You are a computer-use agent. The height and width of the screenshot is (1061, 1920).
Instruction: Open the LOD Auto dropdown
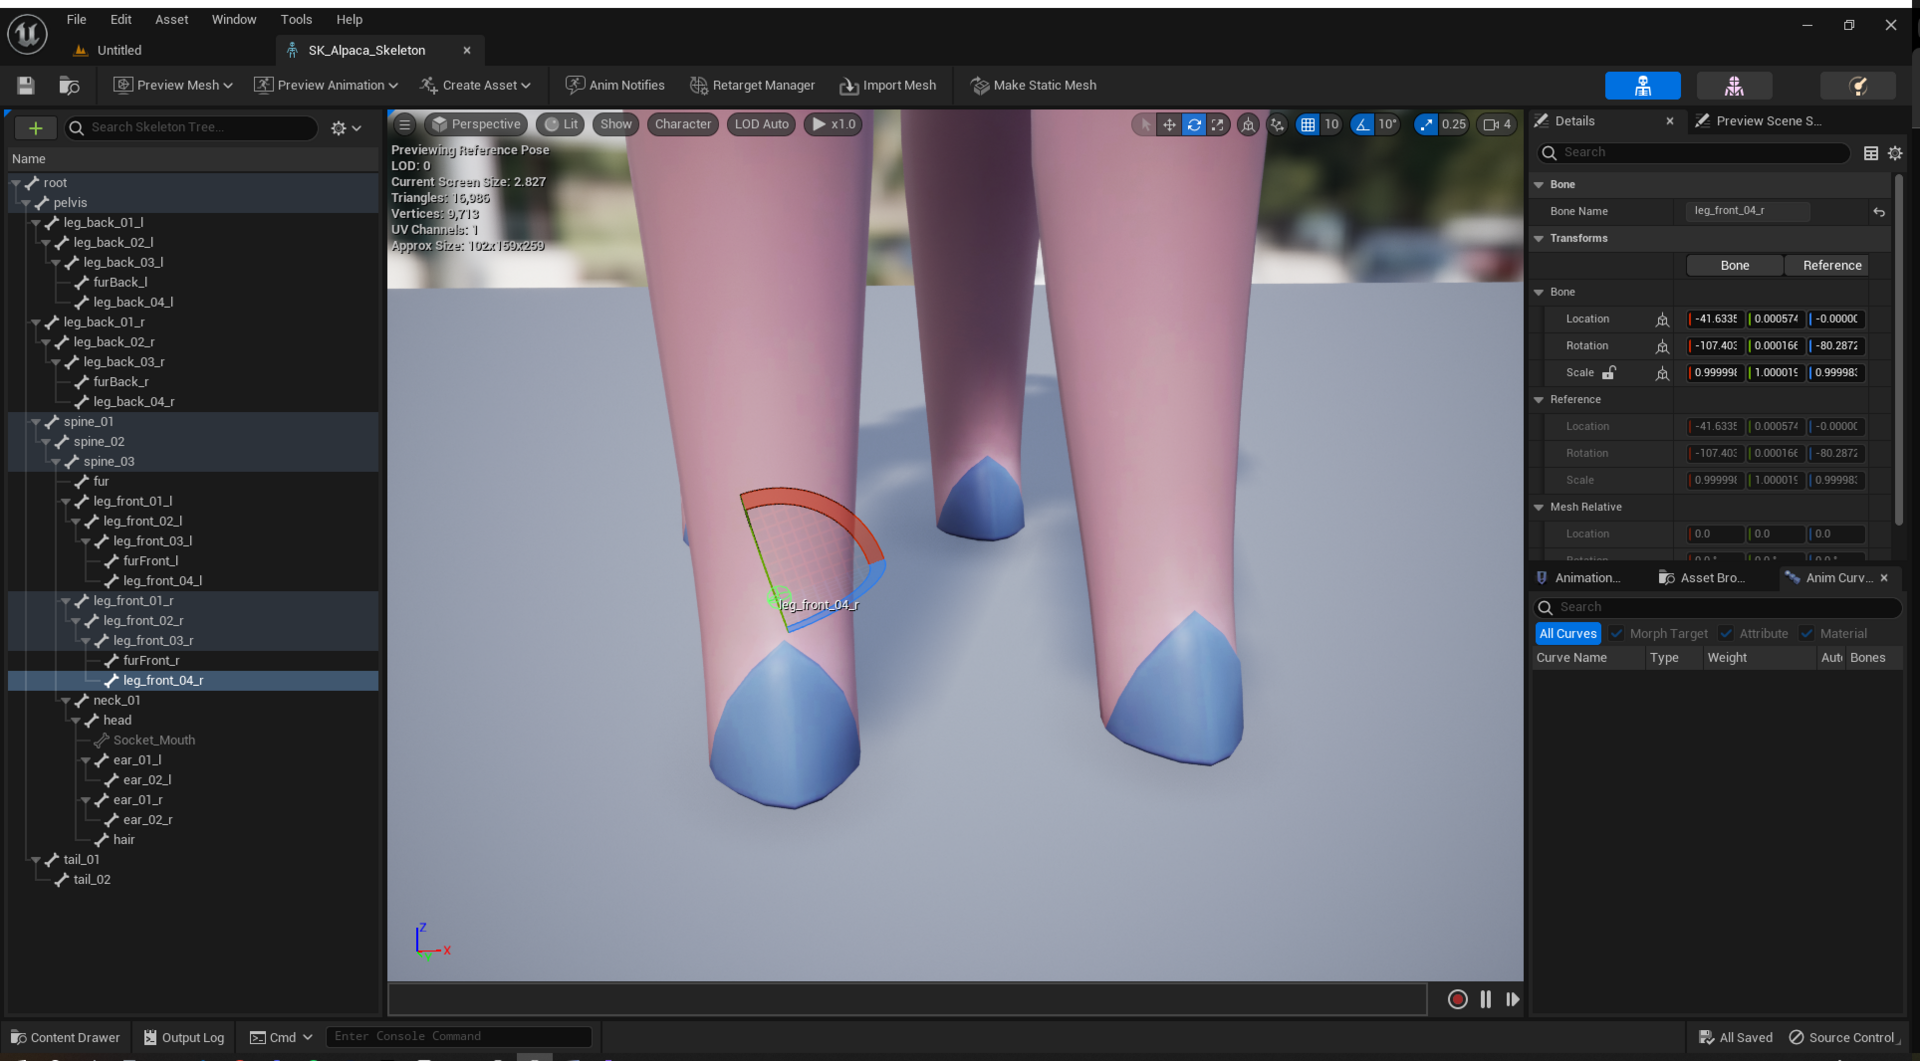pyautogui.click(x=761, y=124)
